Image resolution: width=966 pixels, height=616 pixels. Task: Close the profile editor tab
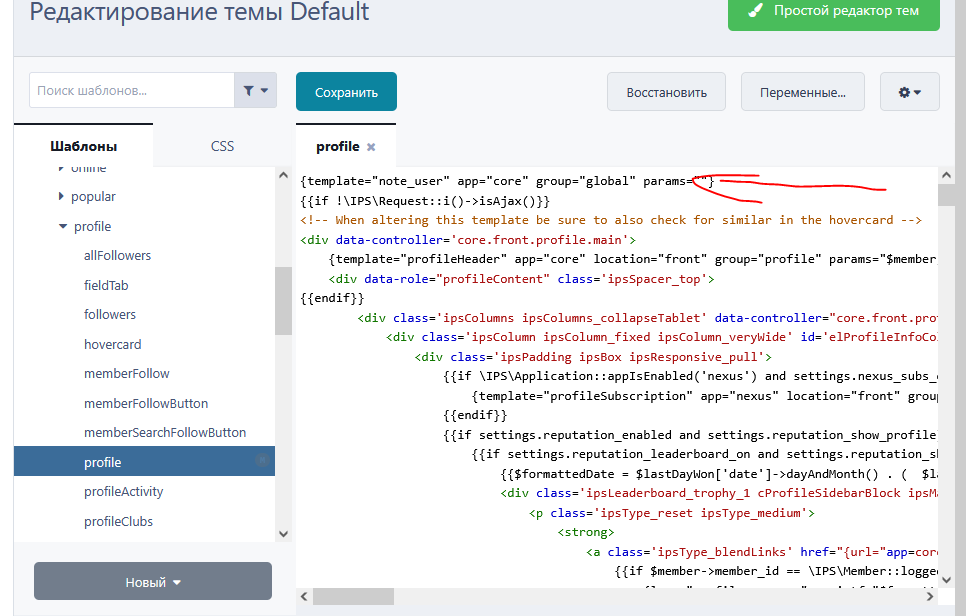click(371, 147)
